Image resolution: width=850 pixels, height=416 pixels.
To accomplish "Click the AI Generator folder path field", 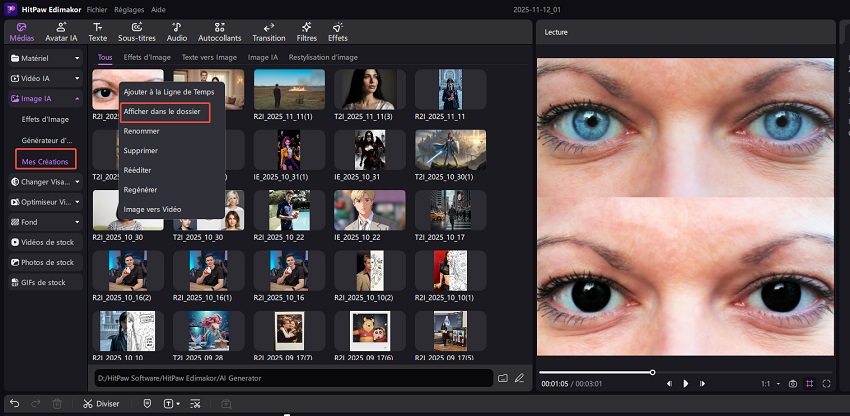I will point(293,378).
